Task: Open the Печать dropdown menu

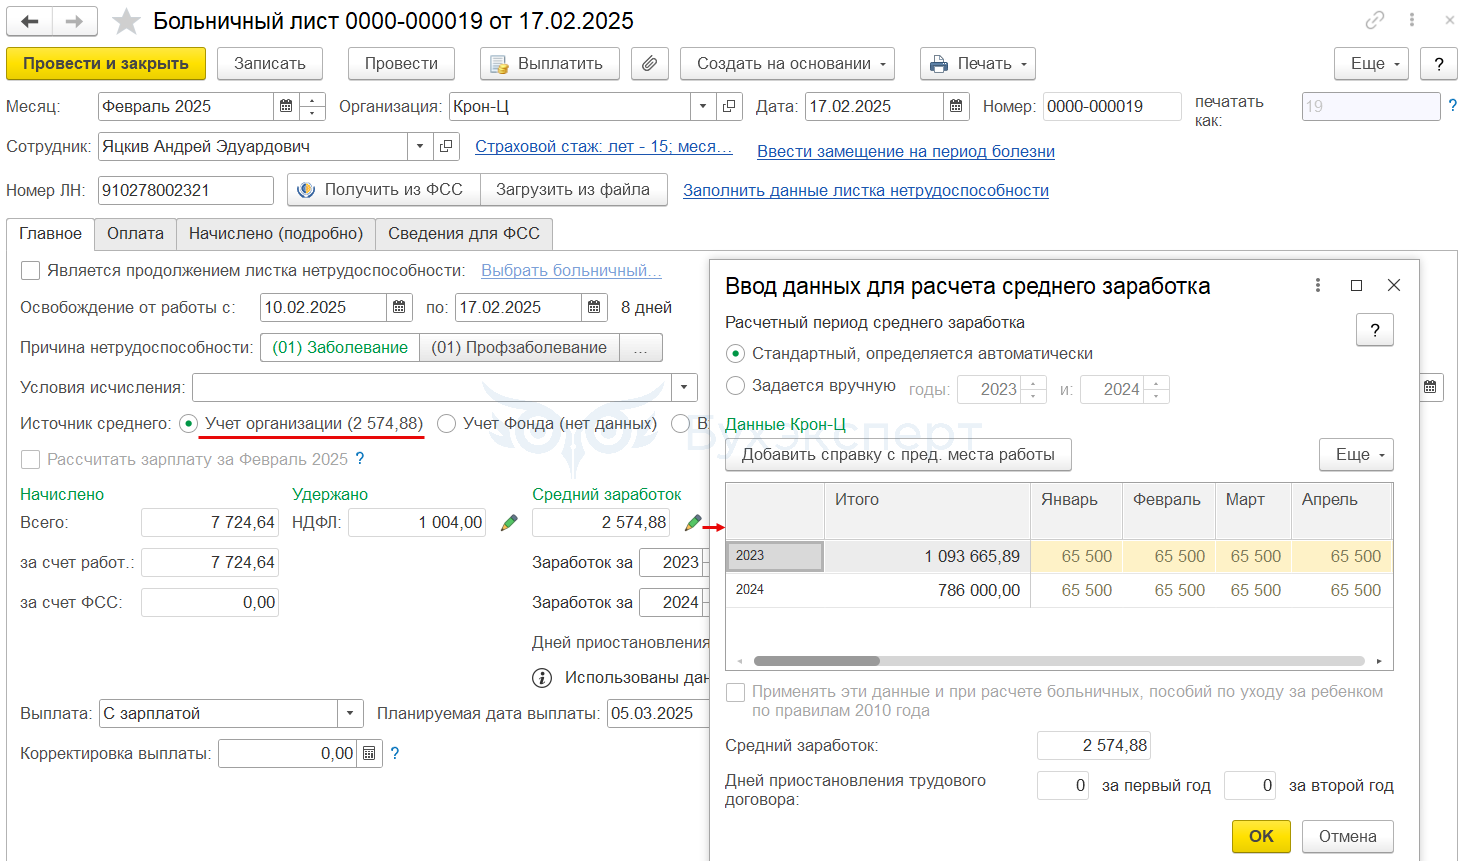Action: point(978,64)
